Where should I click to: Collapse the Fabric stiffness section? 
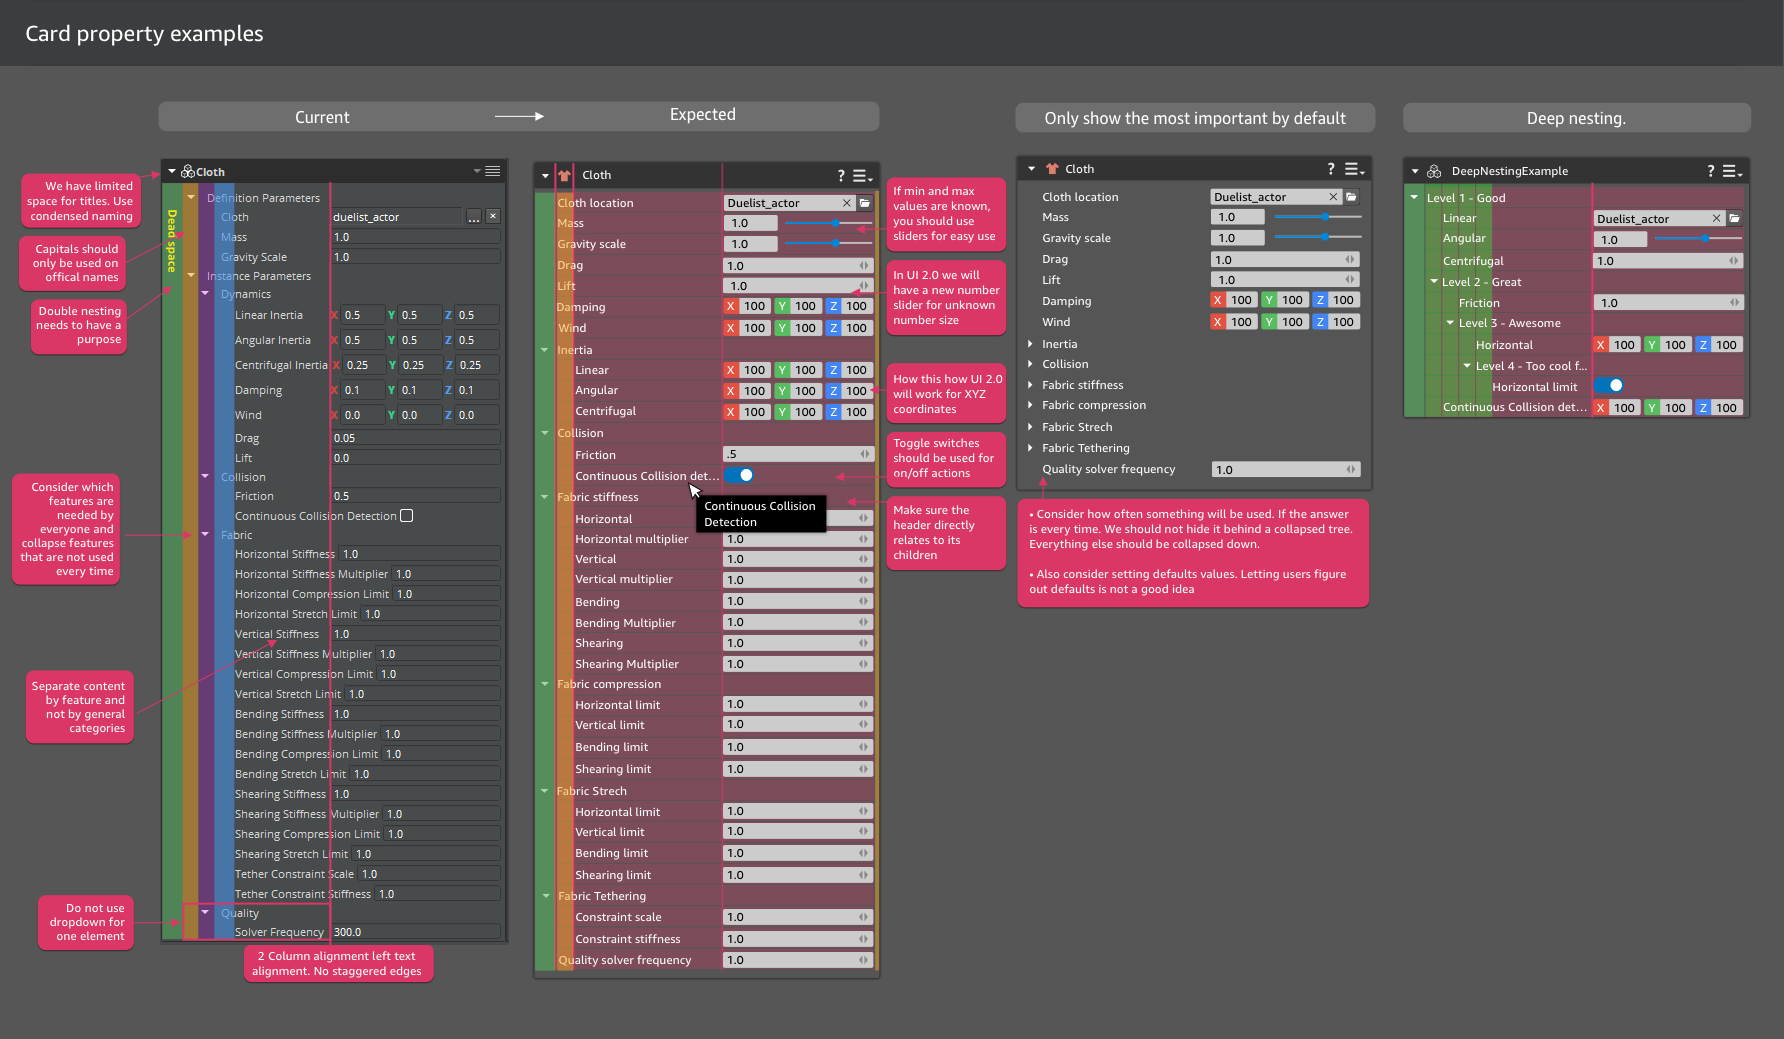pos(545,496)
